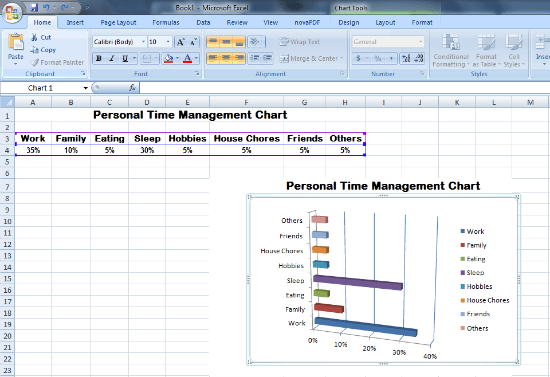Customize Quick Access Toolbar dropdown

tap(87, 7)
